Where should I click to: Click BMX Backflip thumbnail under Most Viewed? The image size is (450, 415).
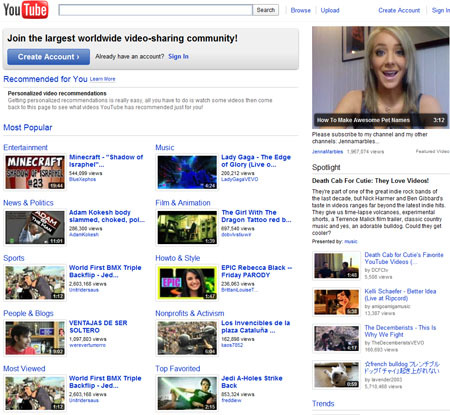(35, 394)
